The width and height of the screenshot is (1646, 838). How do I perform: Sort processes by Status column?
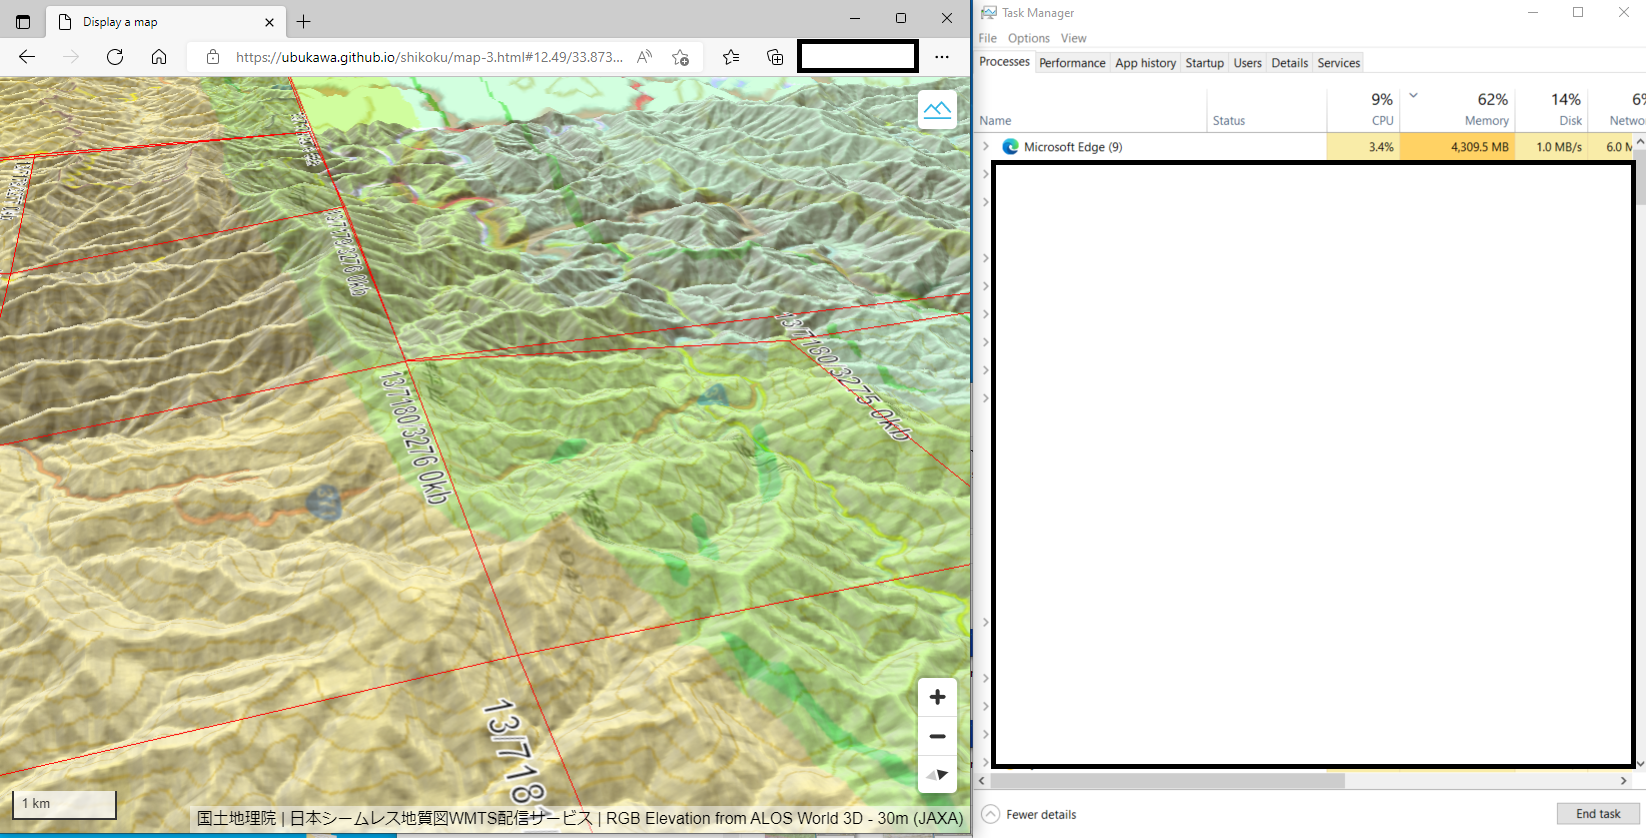click(1267, 111)
